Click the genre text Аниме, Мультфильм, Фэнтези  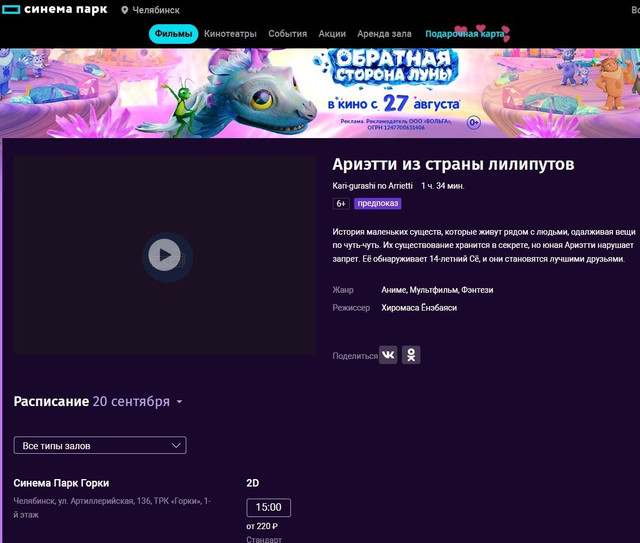[437, 290]
